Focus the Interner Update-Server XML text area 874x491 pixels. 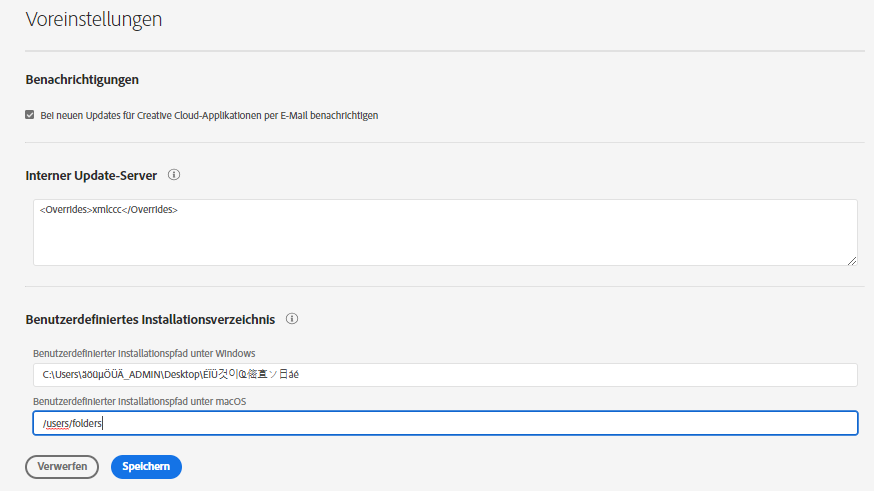[445, 238]
